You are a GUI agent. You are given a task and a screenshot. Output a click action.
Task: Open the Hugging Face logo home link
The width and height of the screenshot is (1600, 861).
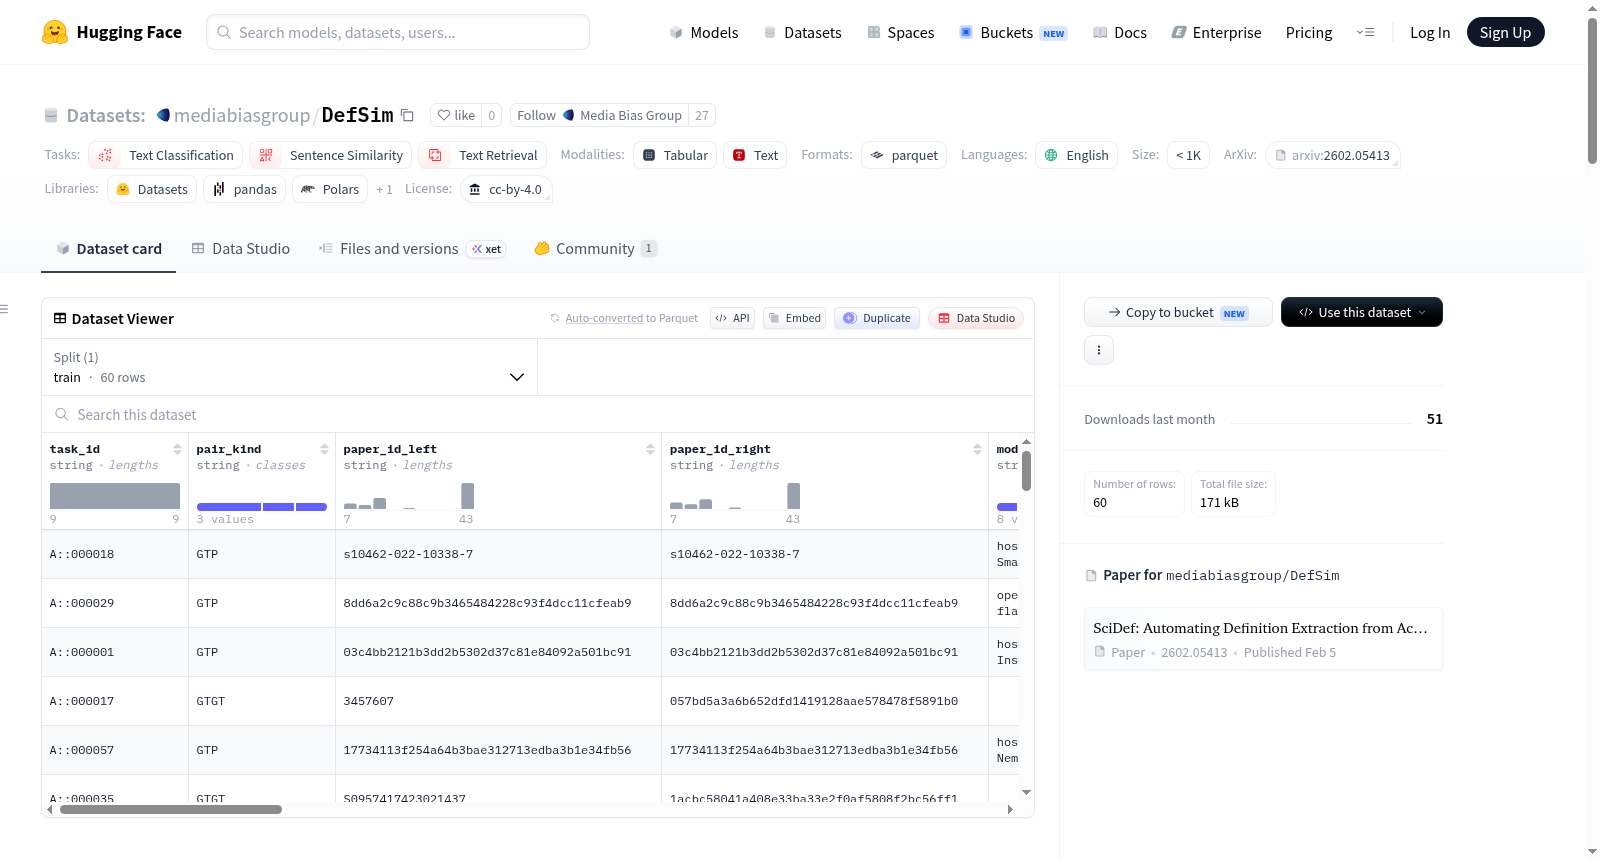tap(112, 32)
